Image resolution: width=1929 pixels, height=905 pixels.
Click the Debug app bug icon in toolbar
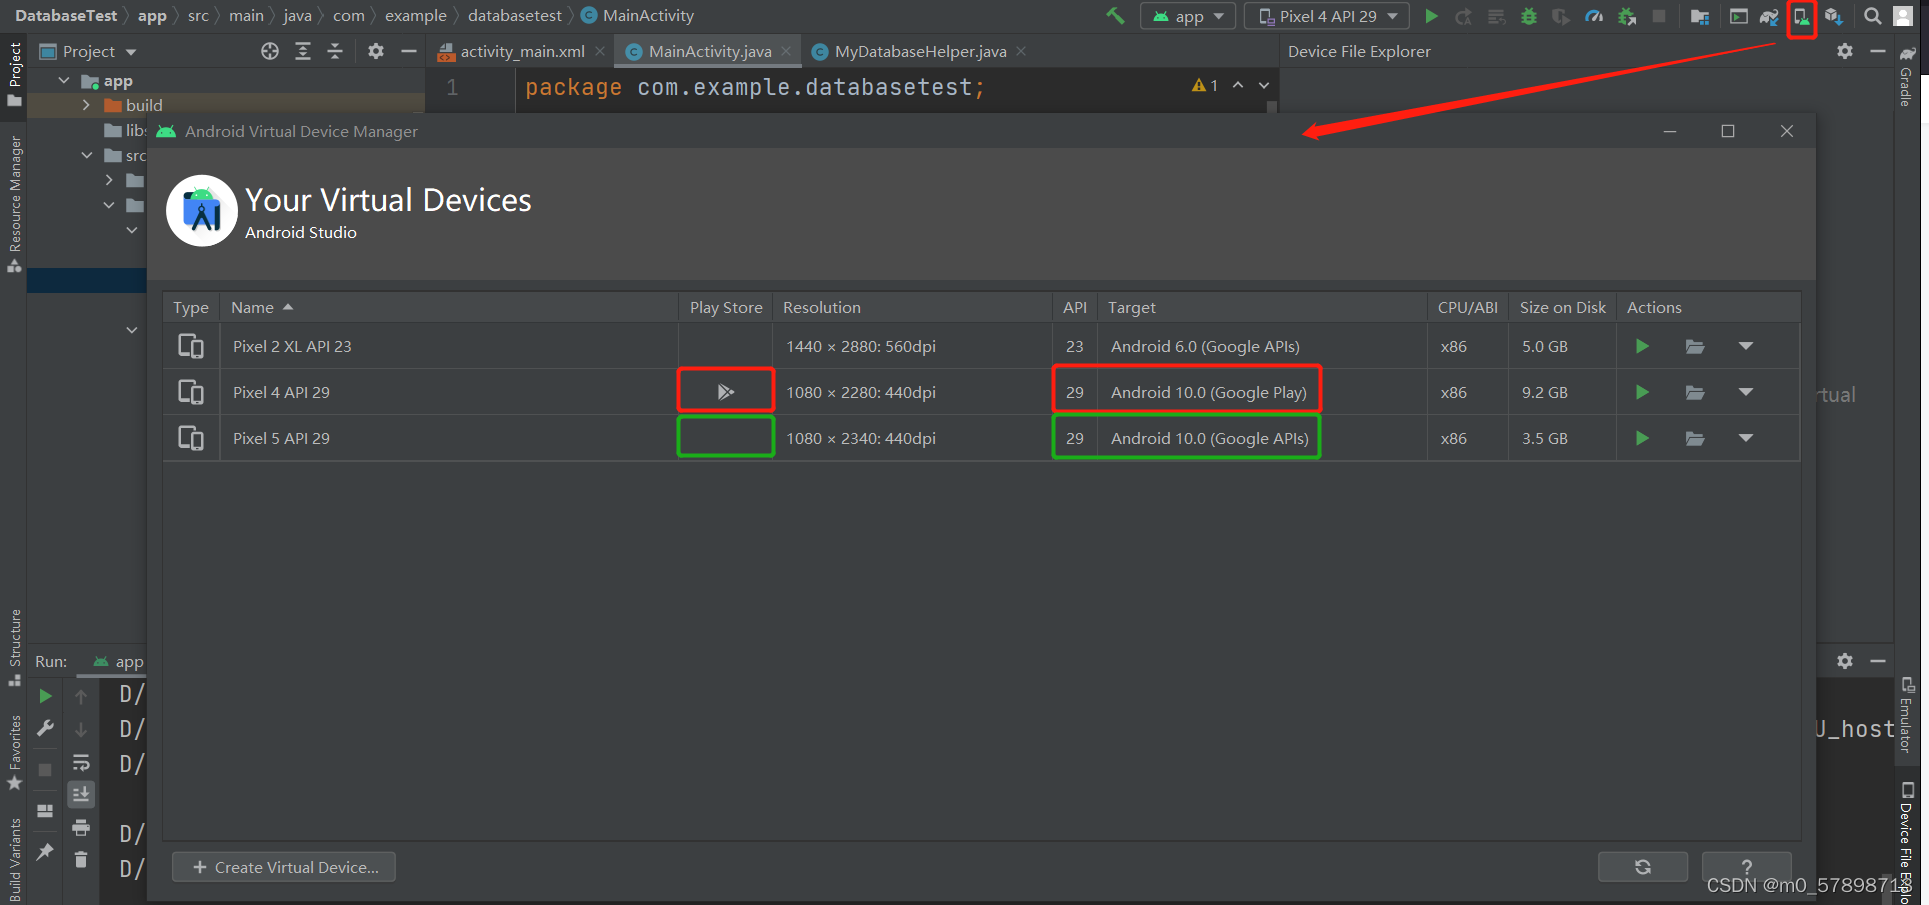(x=1529, y=16)
